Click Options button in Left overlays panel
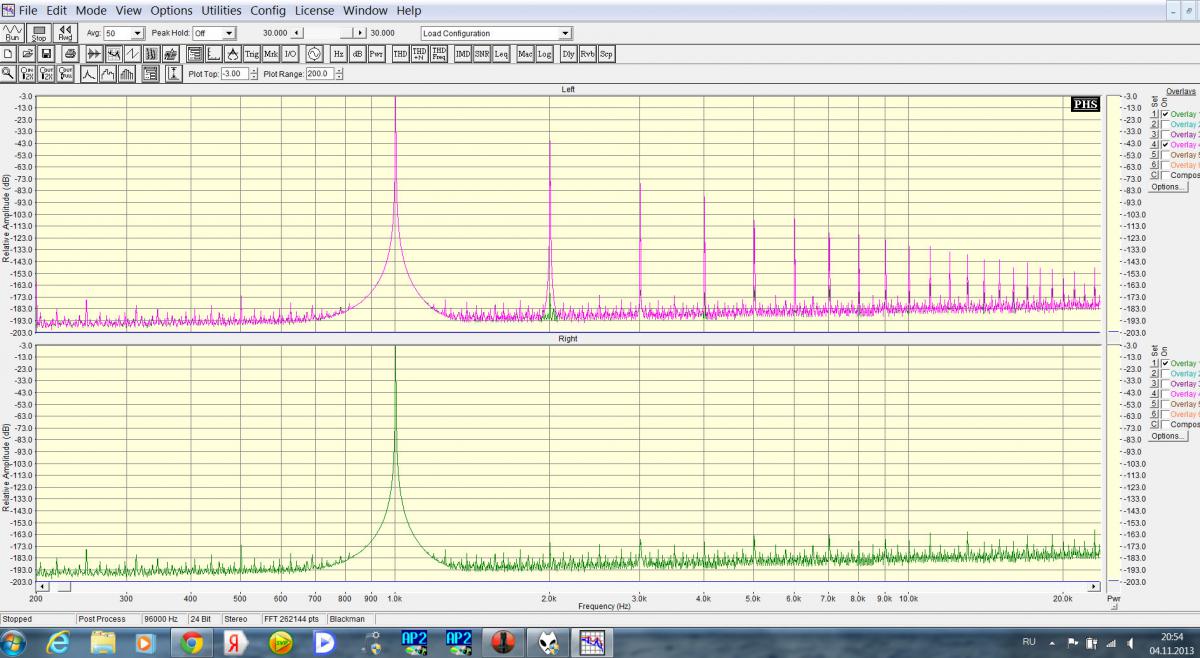This screenshot has height=658, width=1200. tap(1166, 187)
